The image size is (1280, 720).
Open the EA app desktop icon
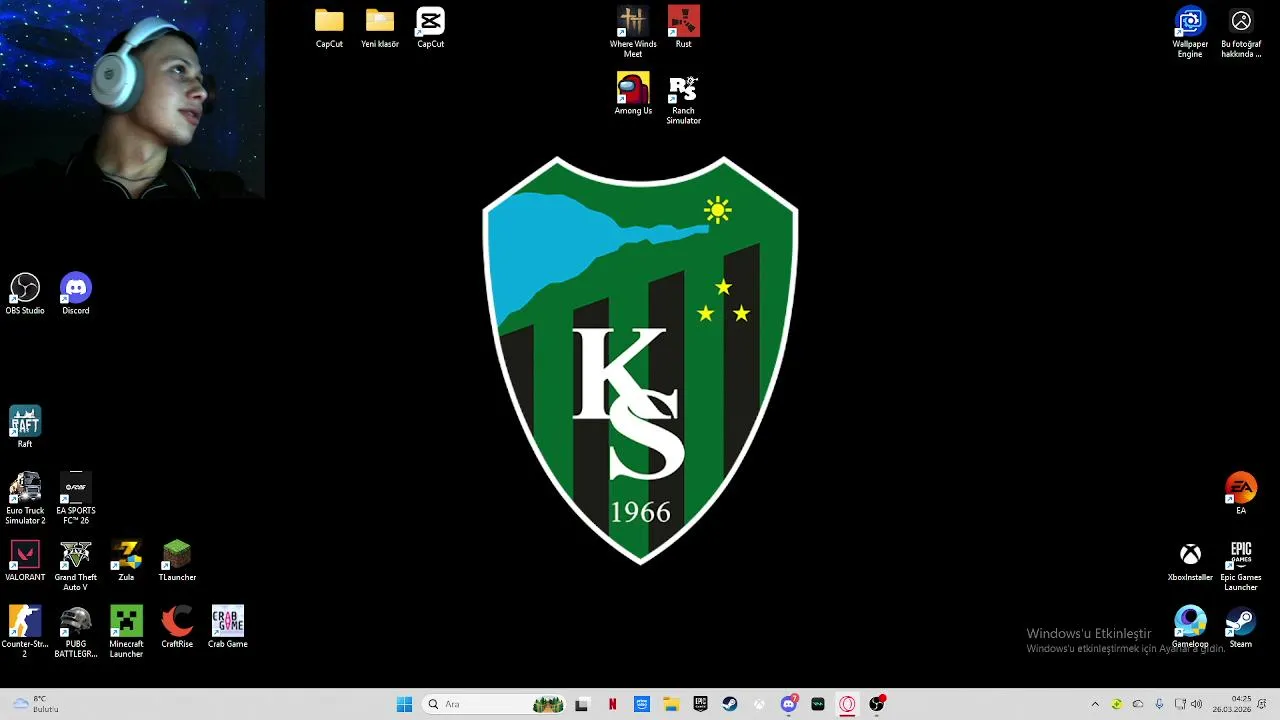[1241, 494]
